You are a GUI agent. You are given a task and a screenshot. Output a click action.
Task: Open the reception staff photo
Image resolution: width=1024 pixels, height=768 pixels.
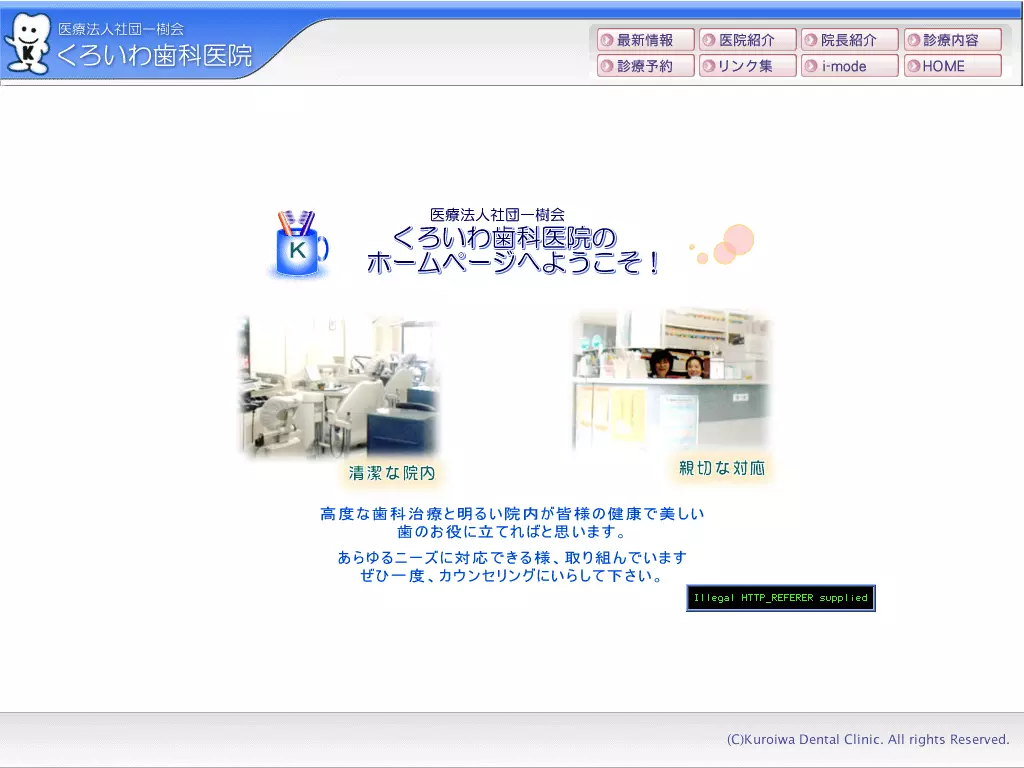[671, 381]
